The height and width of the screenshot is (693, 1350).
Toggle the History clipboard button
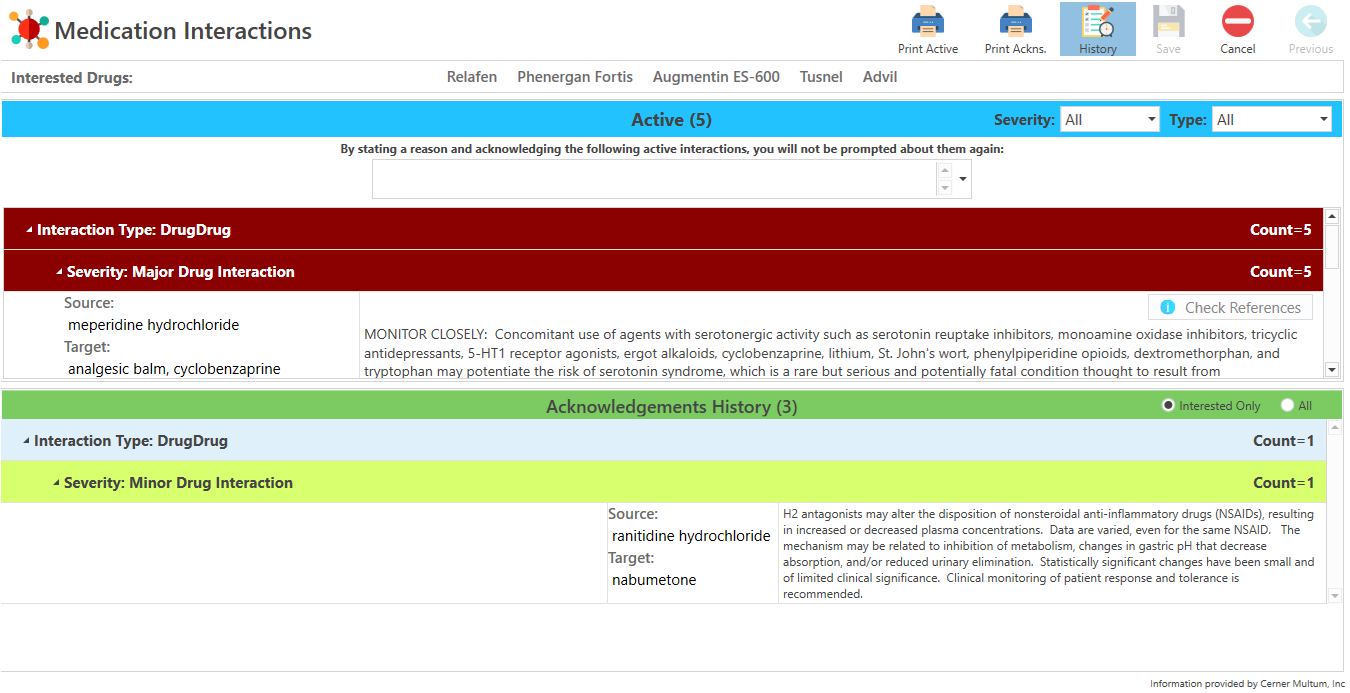[1097, 29]
